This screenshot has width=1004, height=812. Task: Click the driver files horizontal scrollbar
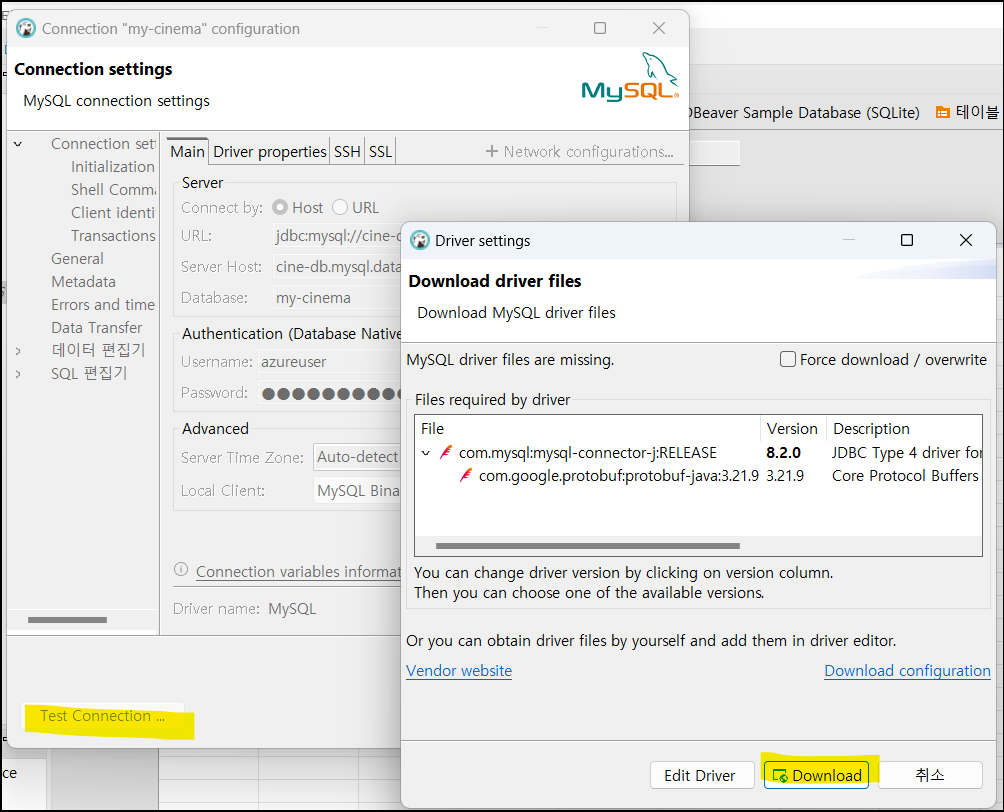click(x=587, y=546)
